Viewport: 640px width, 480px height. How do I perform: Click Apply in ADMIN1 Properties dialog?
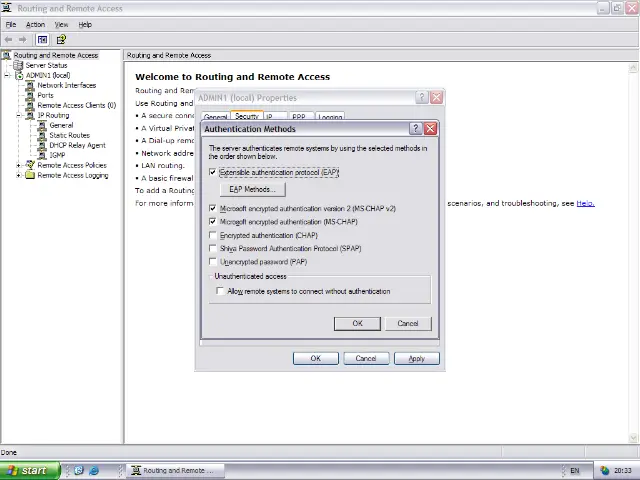416,358
